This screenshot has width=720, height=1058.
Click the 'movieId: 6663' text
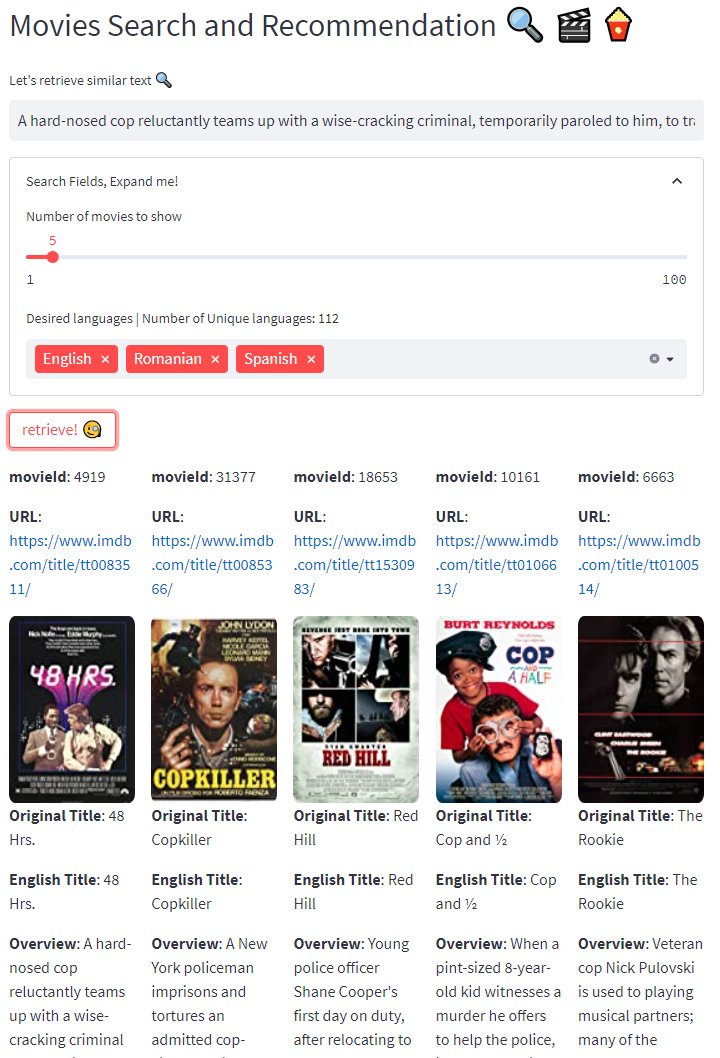tap(626, 477)
